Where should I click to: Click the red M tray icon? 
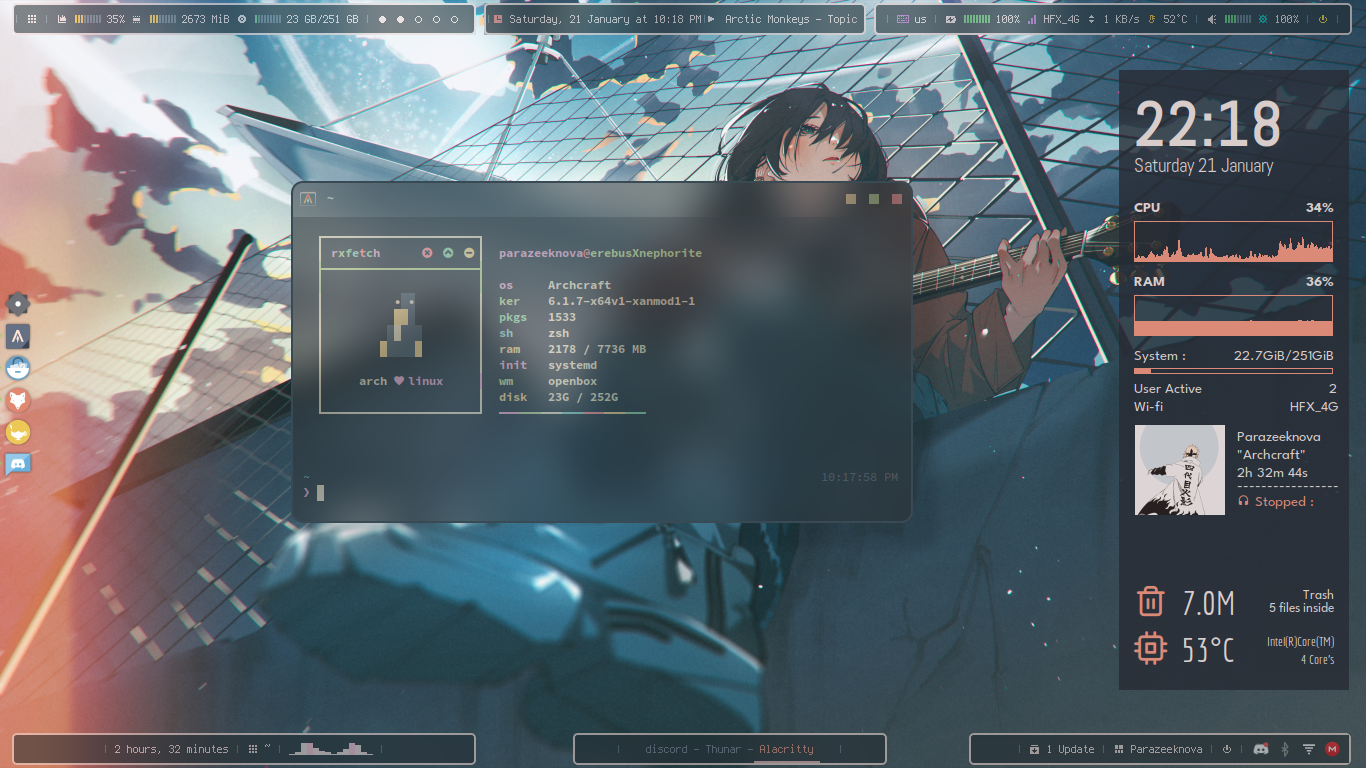tap(1332, 749)
